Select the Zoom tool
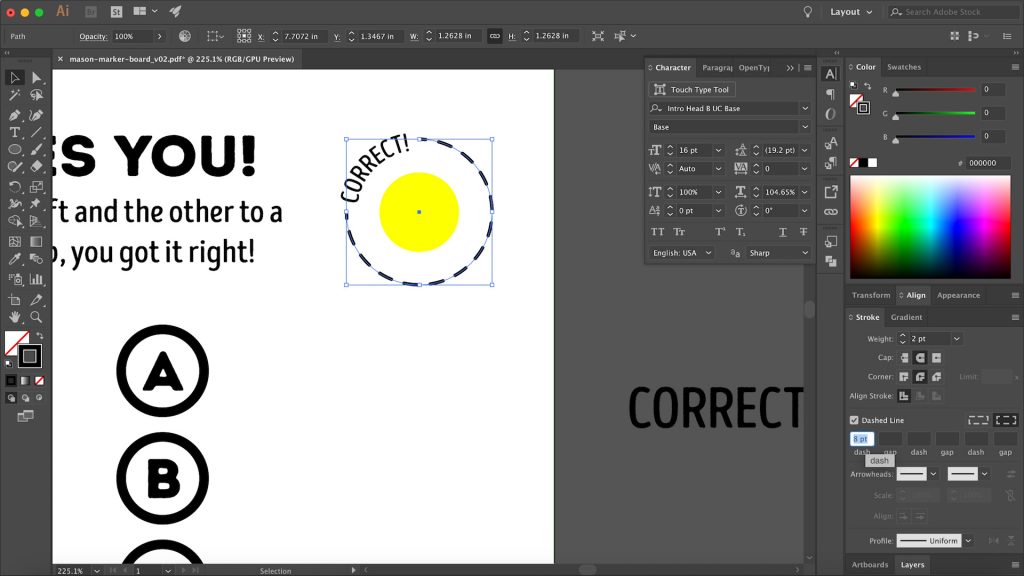This screenshot has width=1024, height=576. click(37, 317)
